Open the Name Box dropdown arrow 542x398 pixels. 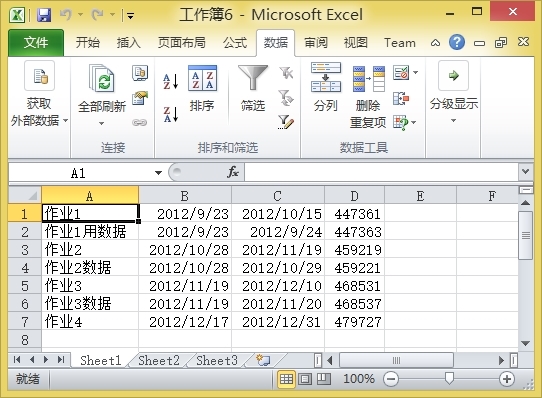(158, 173)
